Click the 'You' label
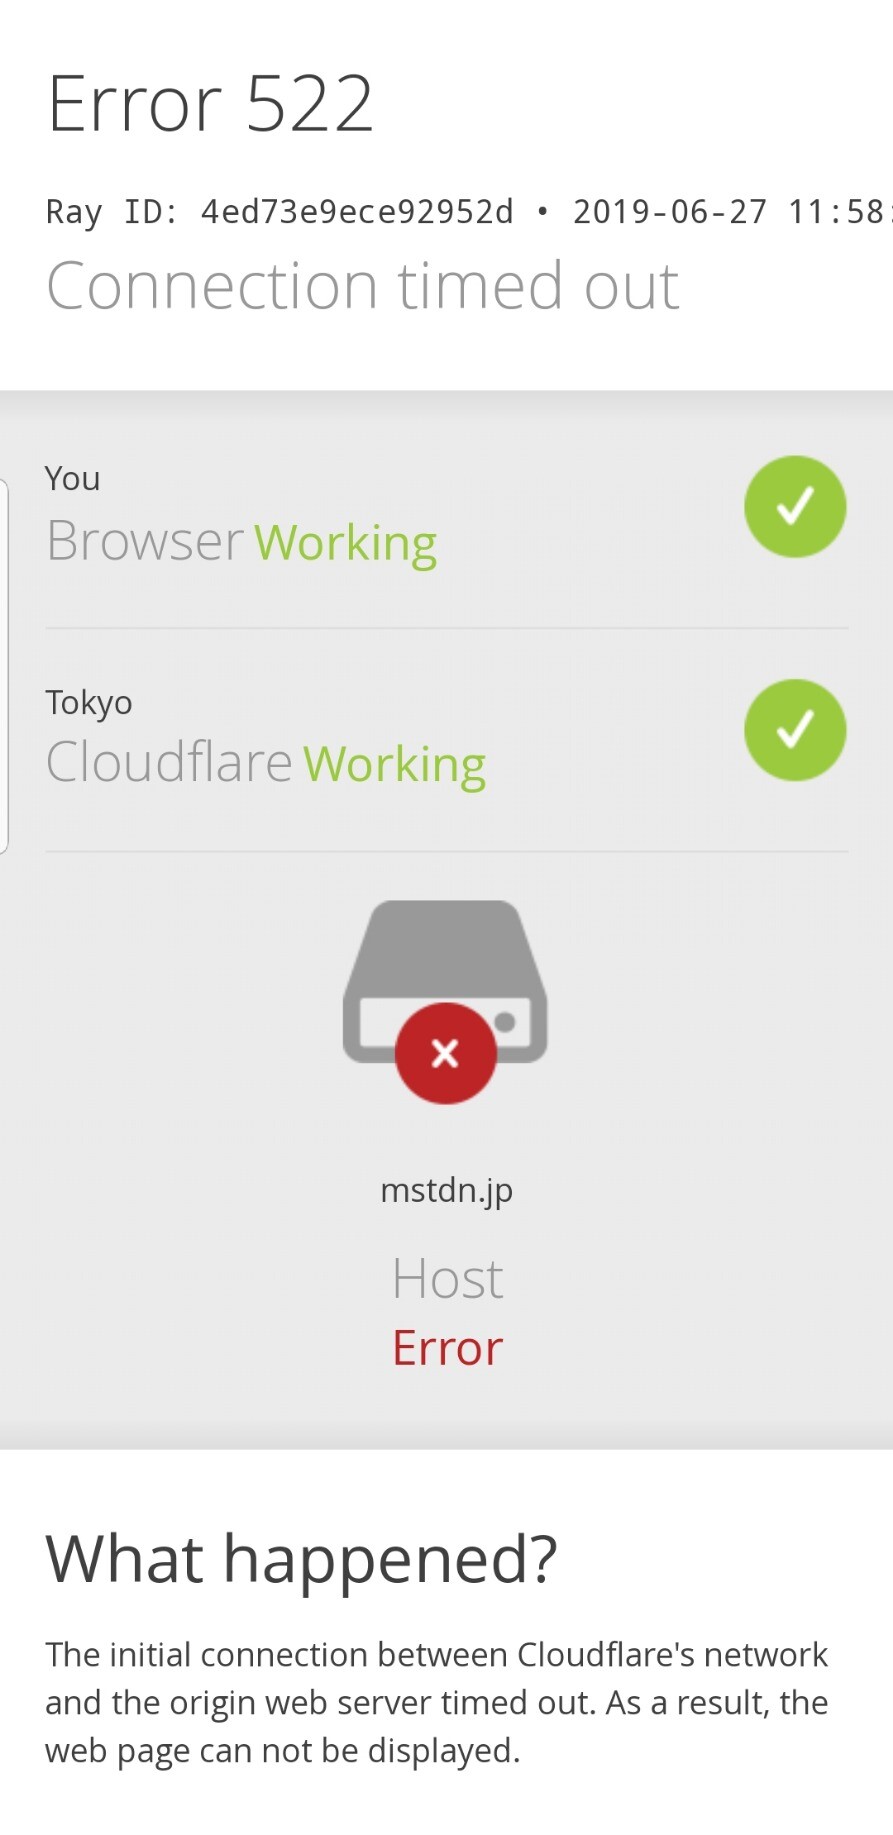 (72, 479)
